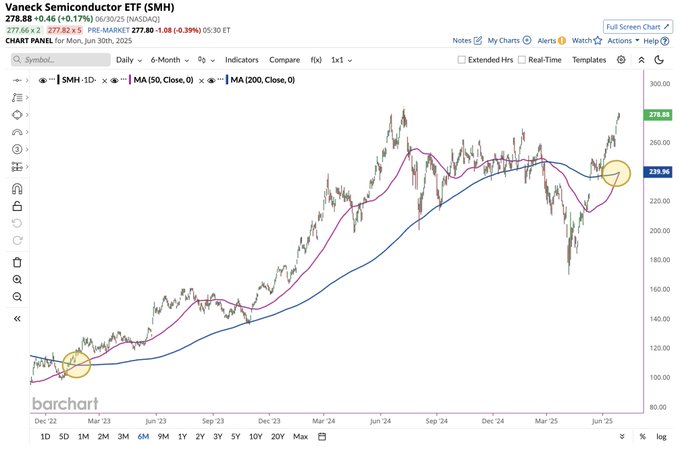This screenshot has height=449, width=680.
Task: Select the 1Y time range
Action: tap(181, 436)
